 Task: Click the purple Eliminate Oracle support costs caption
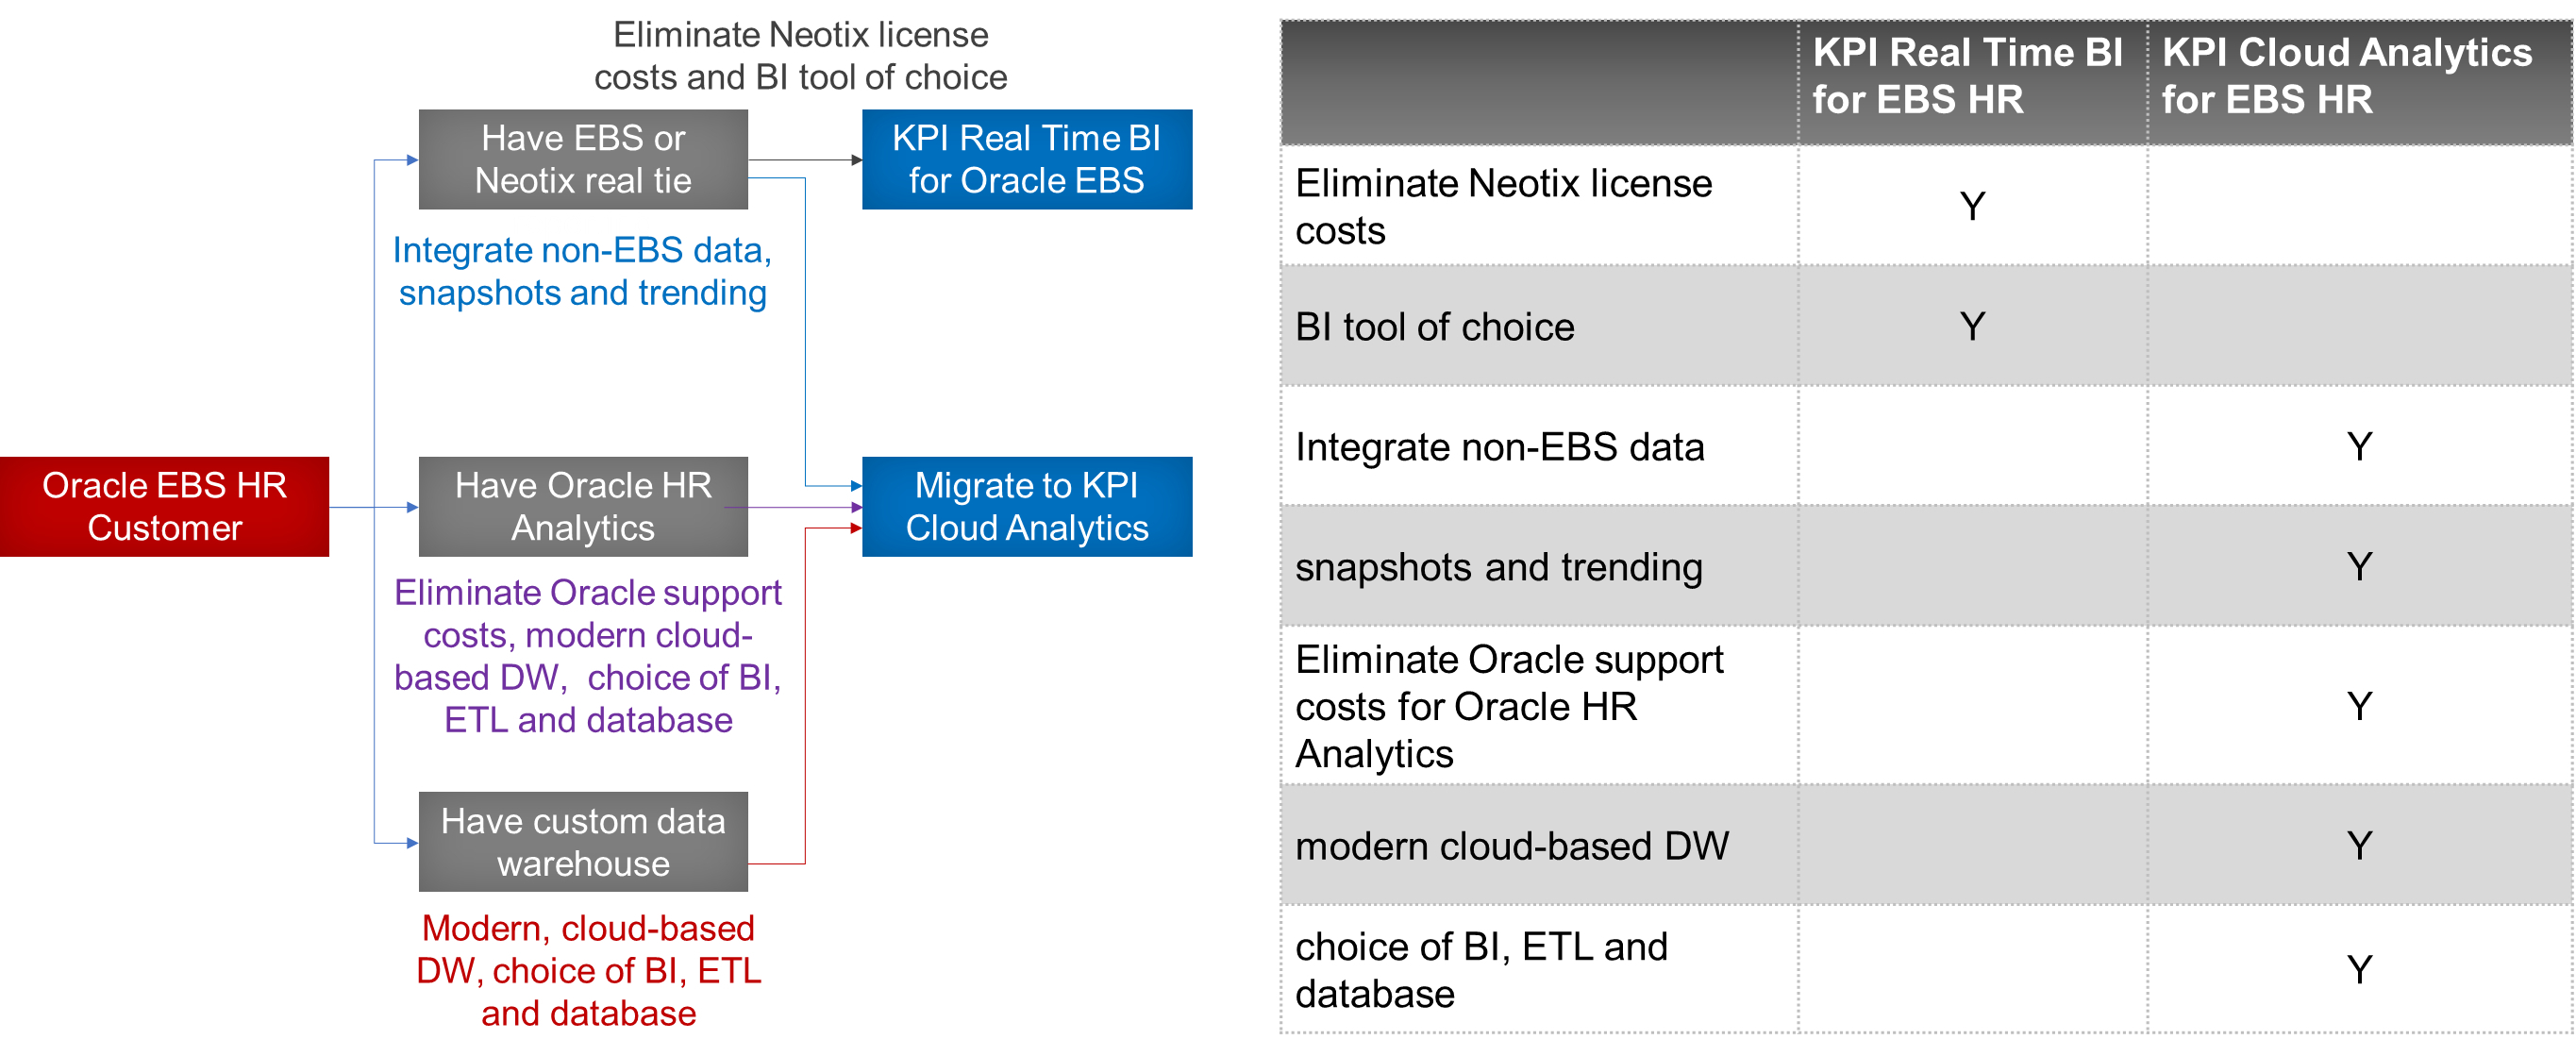588,656
